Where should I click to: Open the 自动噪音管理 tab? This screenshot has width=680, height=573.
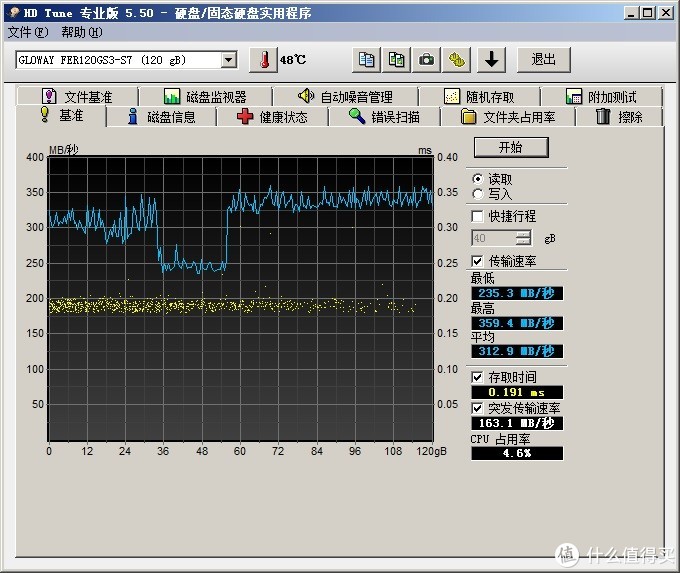[x=345, y=96]
